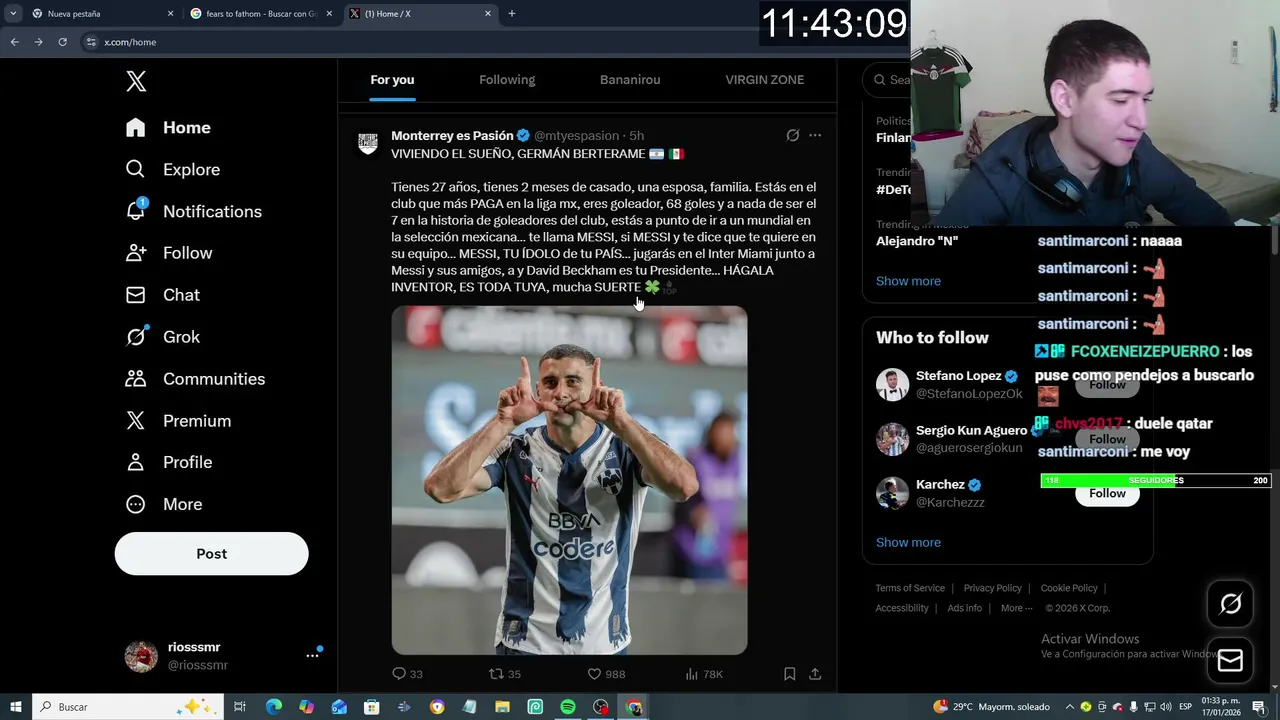Open Cookie Policy link
This screenshot has width=1280, height=720.
[1069, 588]
